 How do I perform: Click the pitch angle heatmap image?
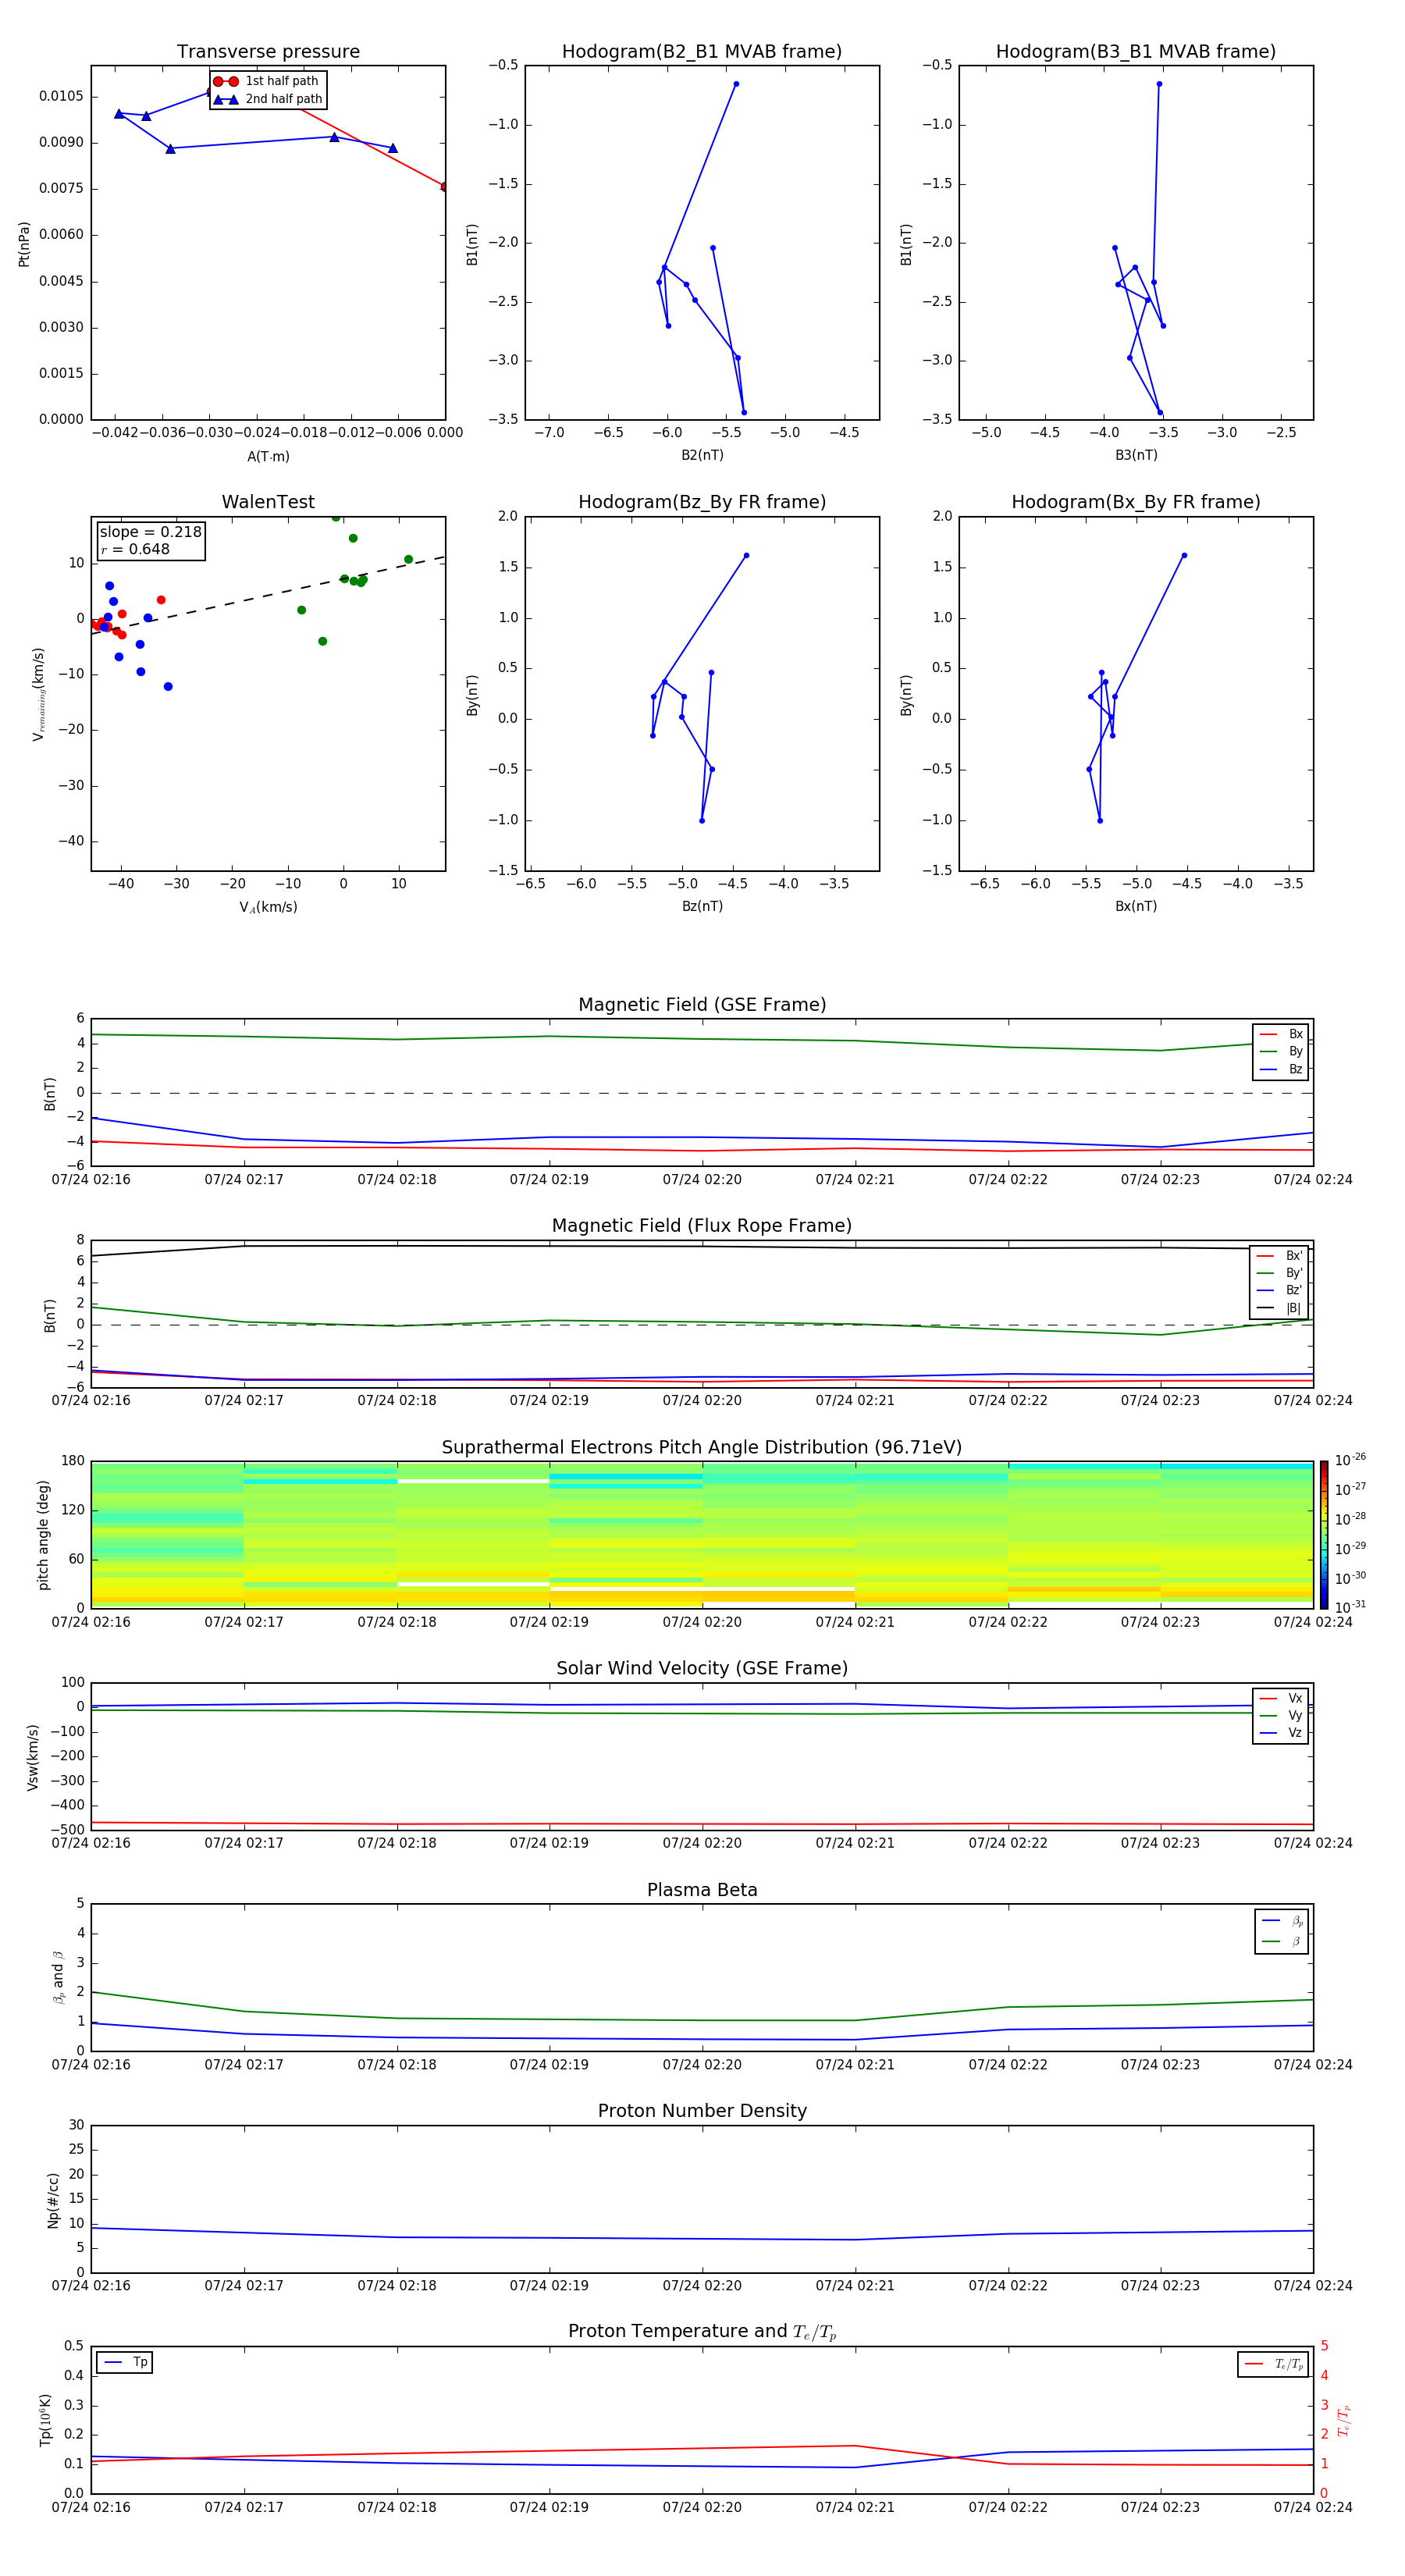click(702, 1535)
